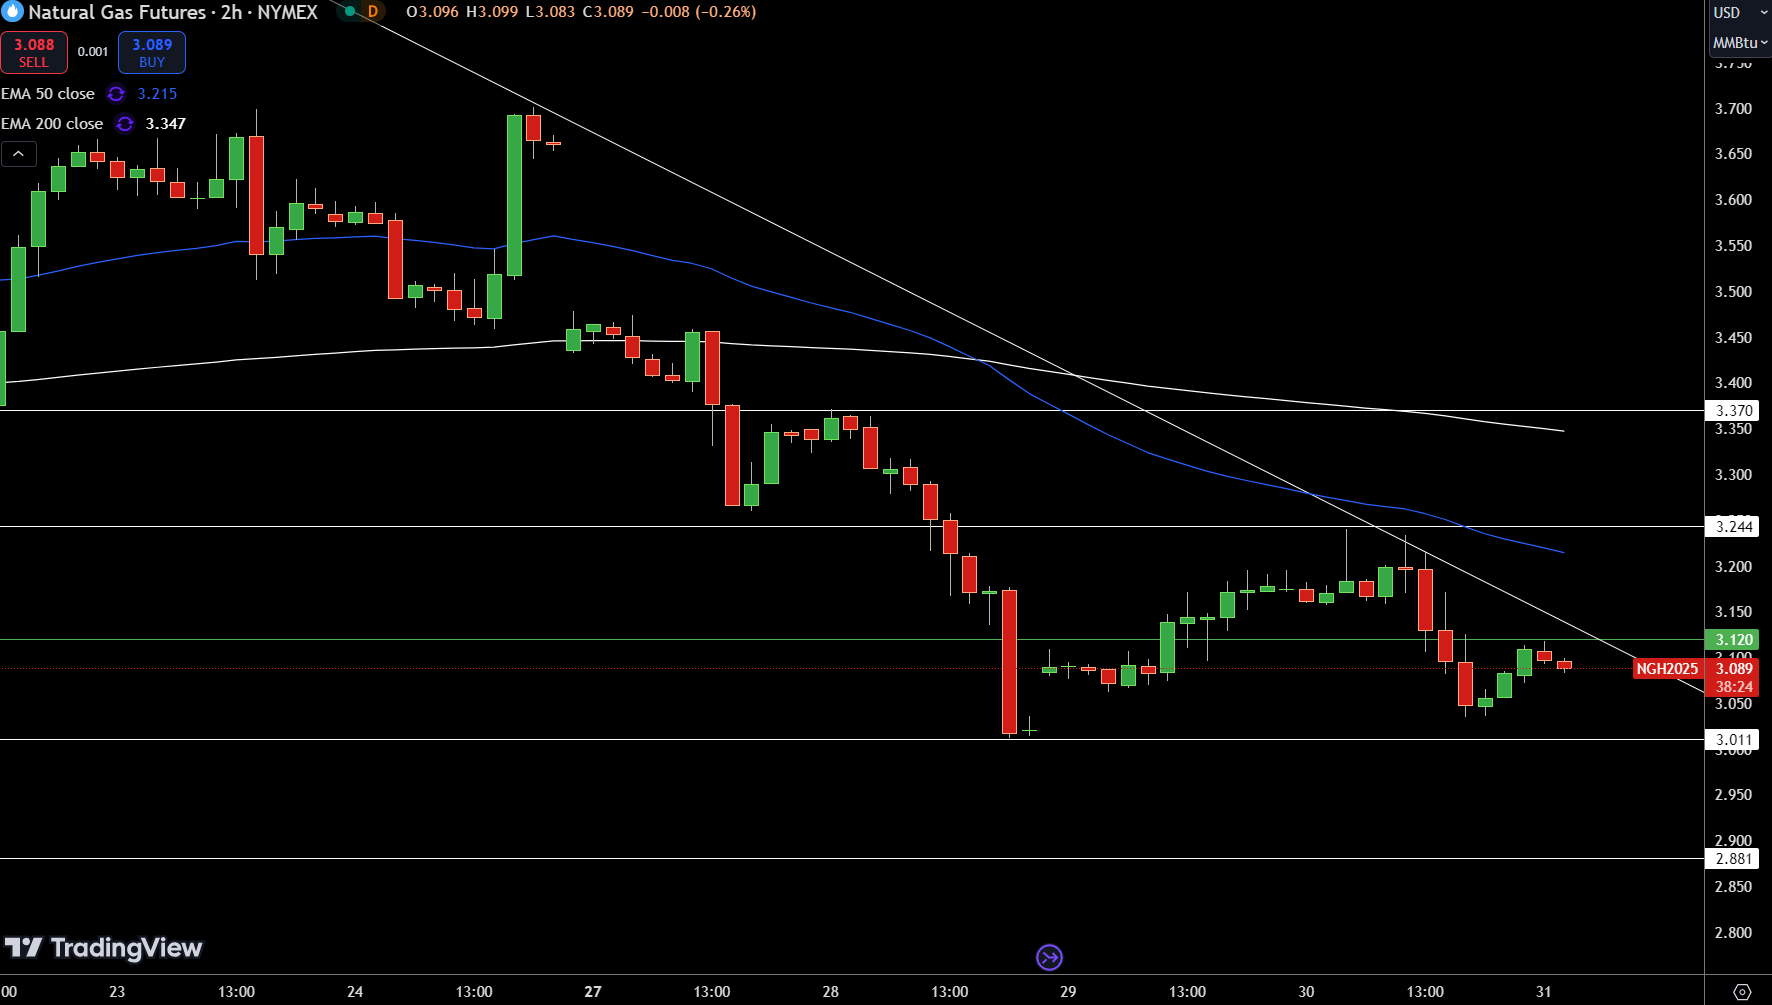1772x1005 pixels.
Task: Click the 2.881 horizontal line price label
Action: (1733, 859)
